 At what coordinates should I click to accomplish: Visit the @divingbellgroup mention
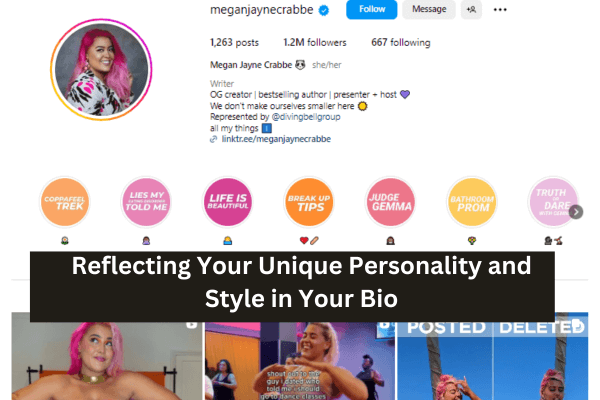tap(306, 117)
